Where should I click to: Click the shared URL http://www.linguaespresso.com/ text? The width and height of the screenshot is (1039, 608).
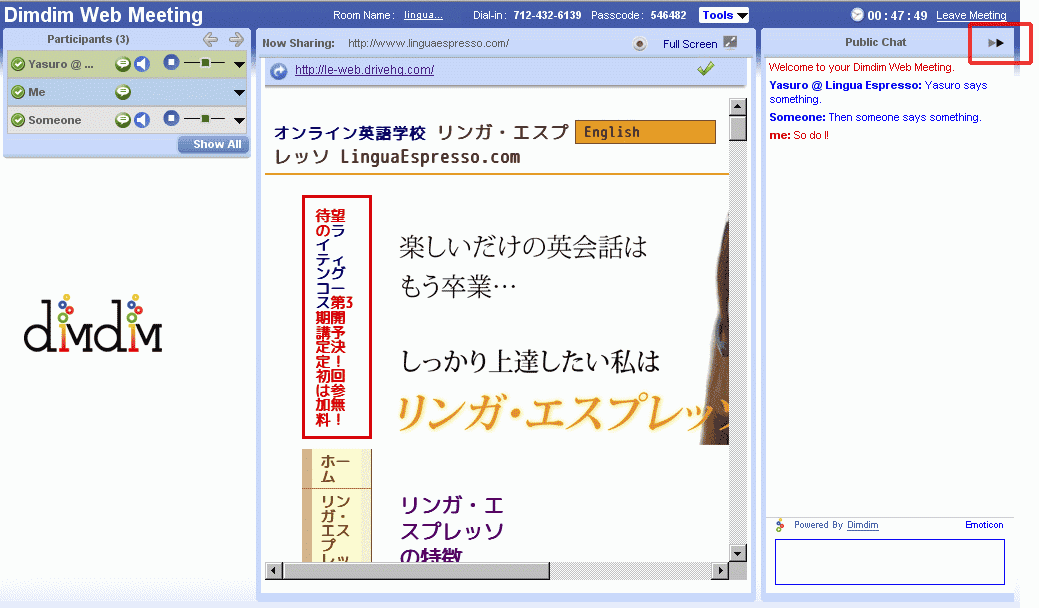point(429,44)
